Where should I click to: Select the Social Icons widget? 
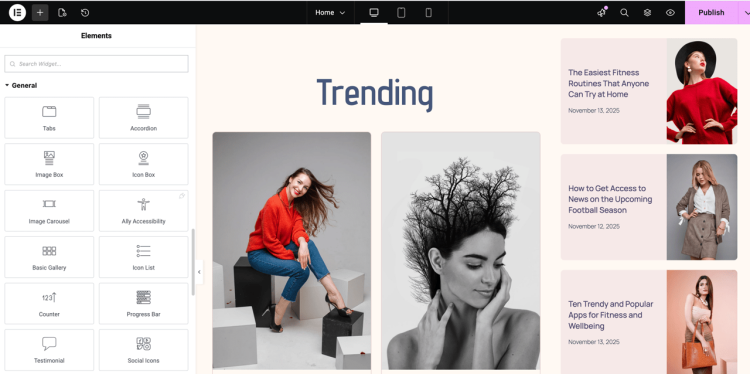143,350
